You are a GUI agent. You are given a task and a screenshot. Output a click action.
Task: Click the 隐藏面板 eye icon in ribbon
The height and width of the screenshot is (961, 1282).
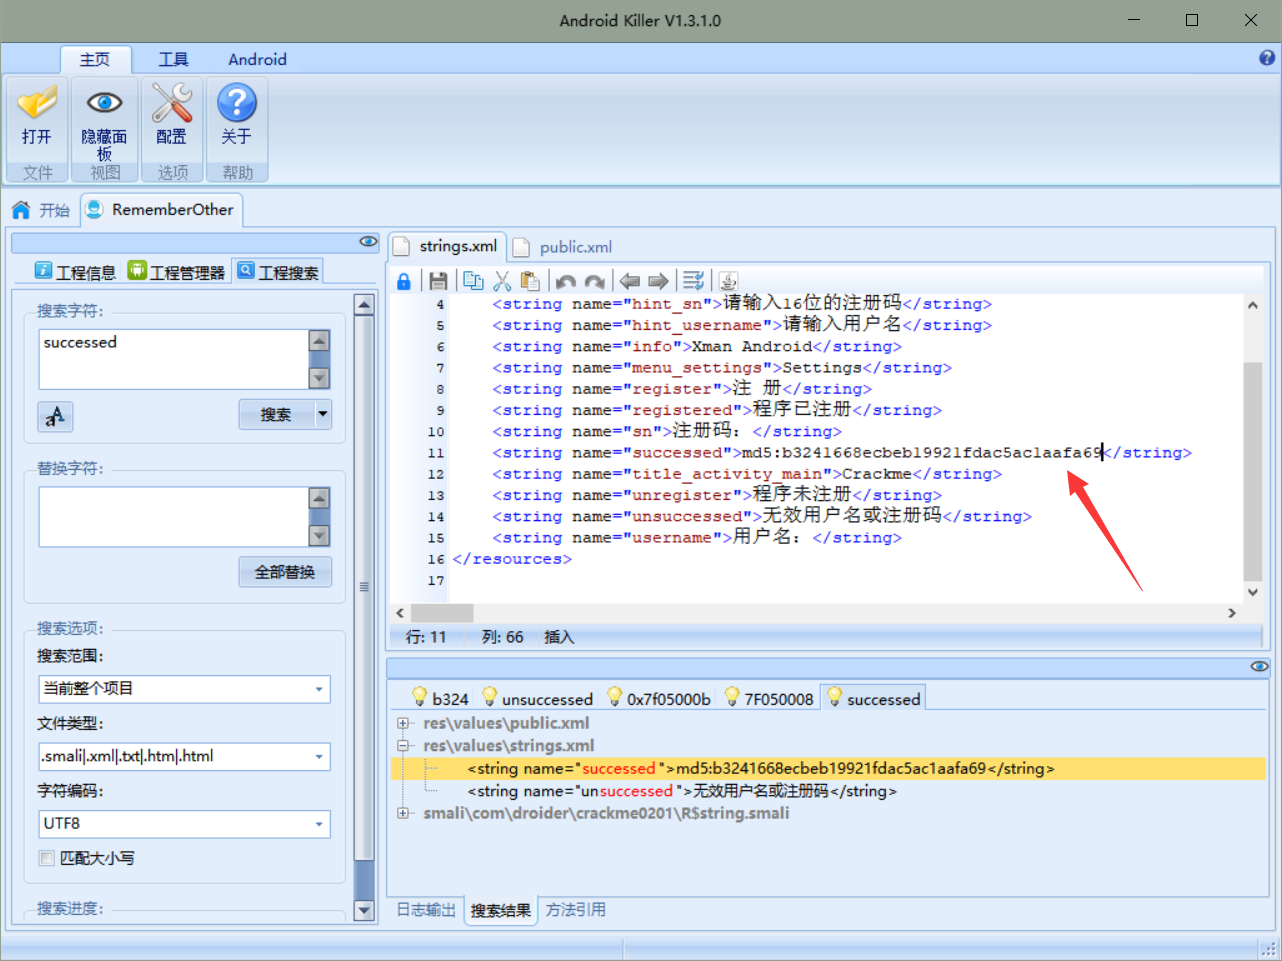[x=104, y=103]
